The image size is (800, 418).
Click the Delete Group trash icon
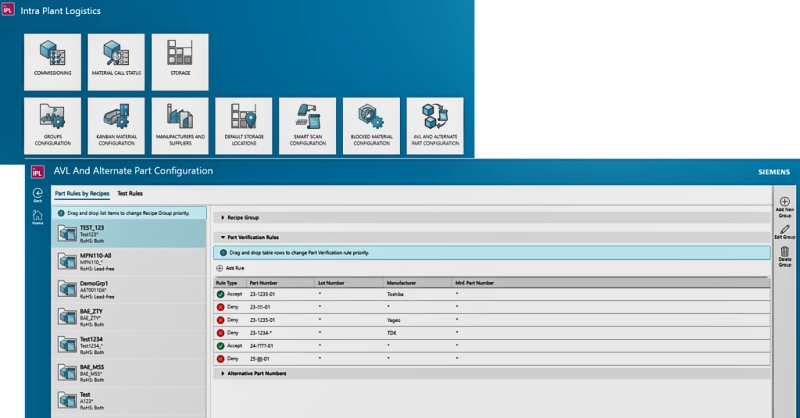[784, 257]
